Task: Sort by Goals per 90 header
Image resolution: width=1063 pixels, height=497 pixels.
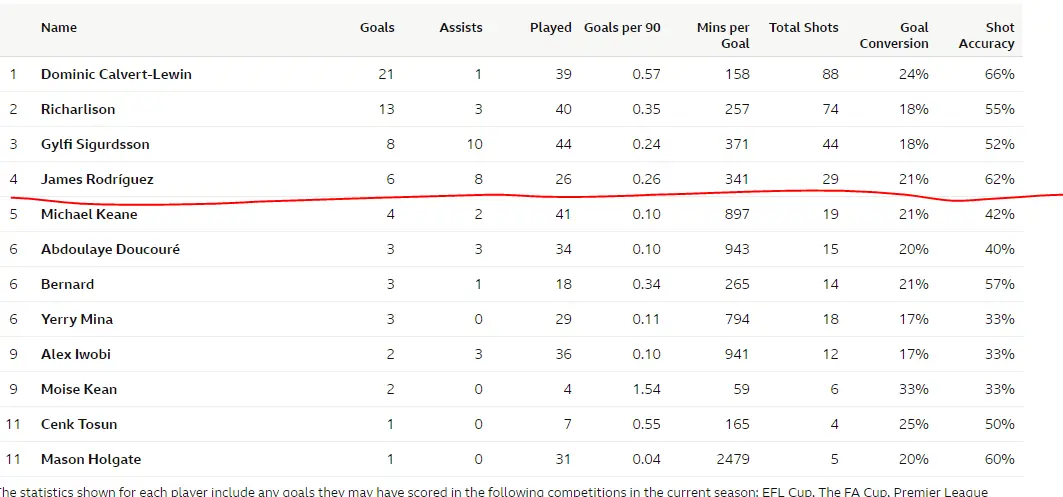Action: [x=622, y=28]
